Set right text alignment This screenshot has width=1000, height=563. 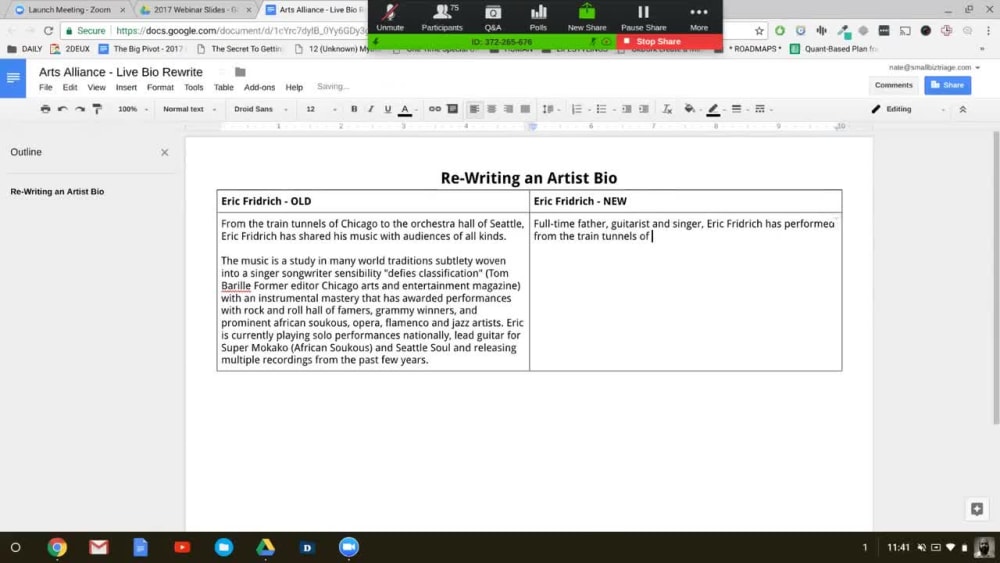coord(508,109)
